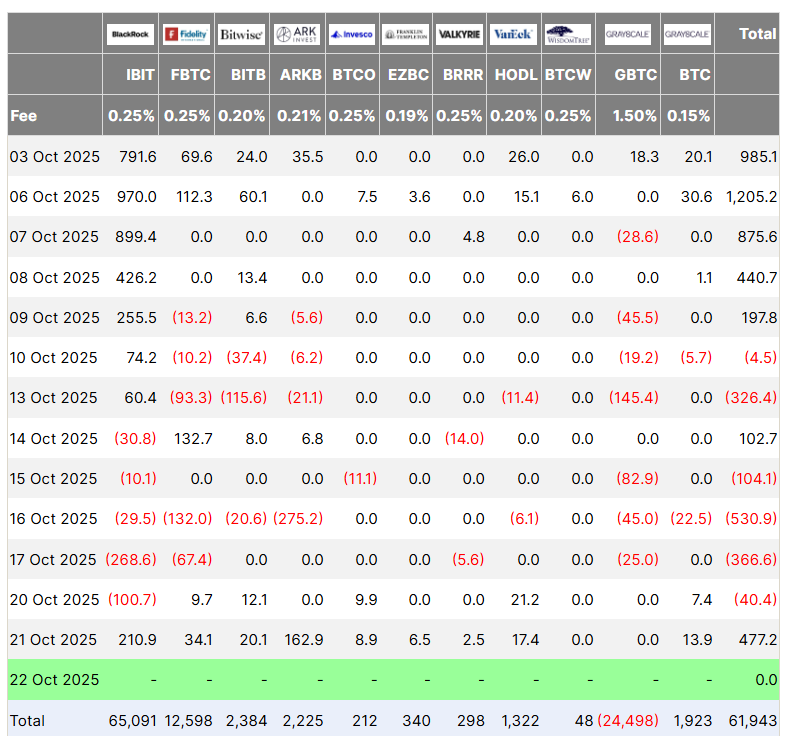Select the 13 Oct 2025 date cell
Screen dimensions: 785x736
54,398
